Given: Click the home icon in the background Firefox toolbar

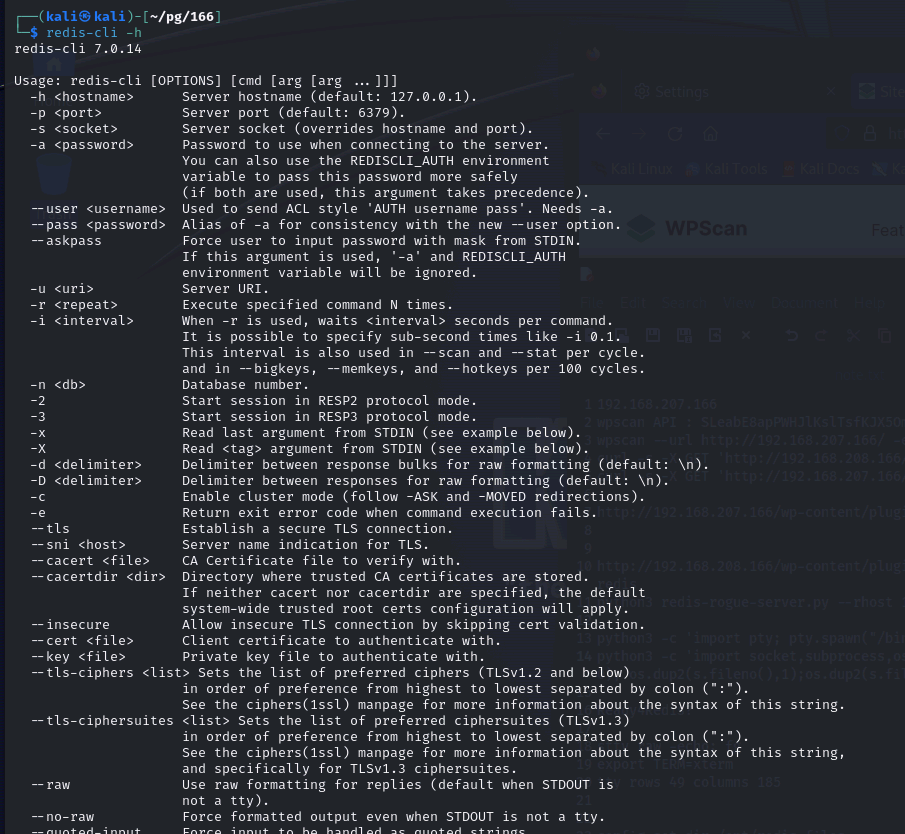Looking at the screenshot, I should [710, 134].
